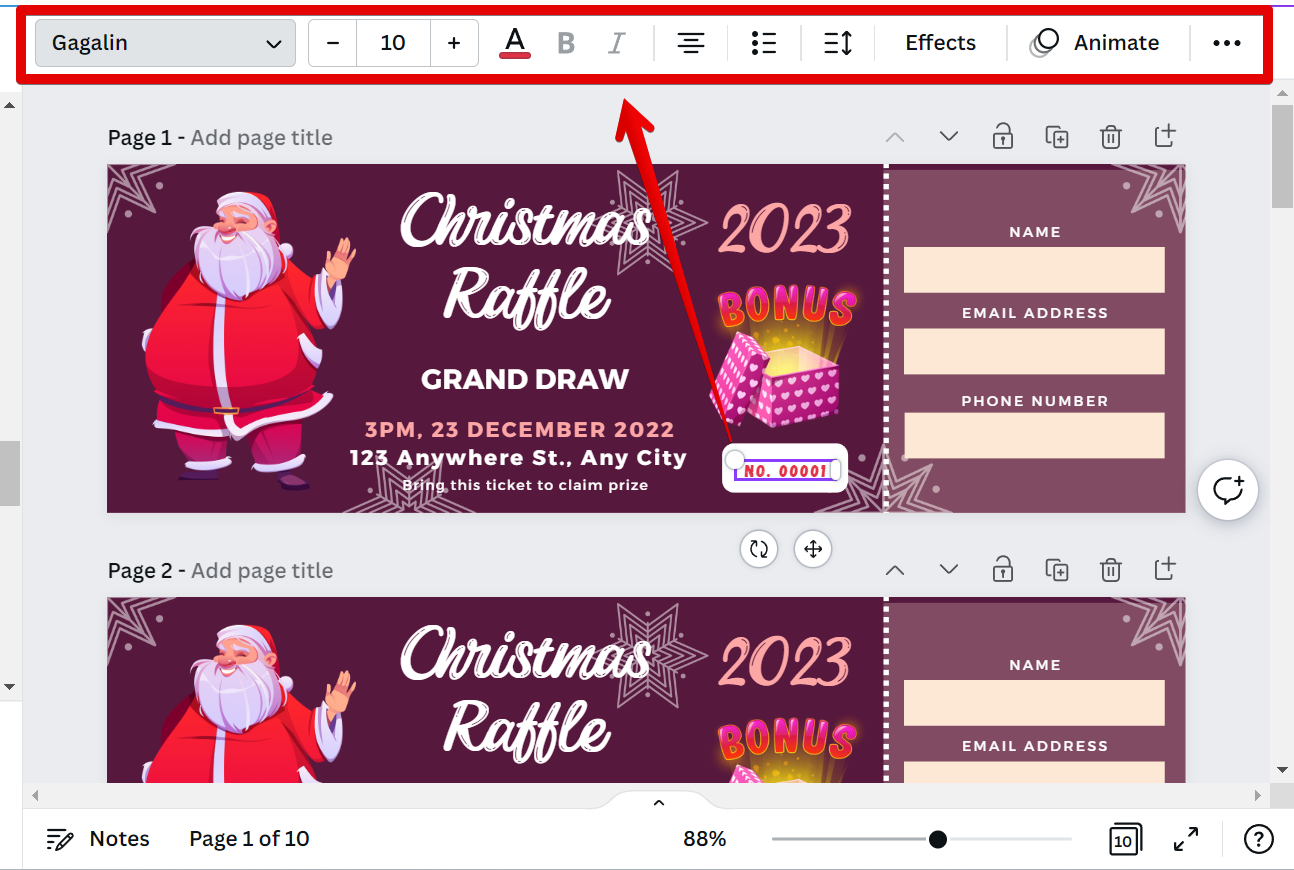Move Page 1 down with chevron

pos(948,137)
